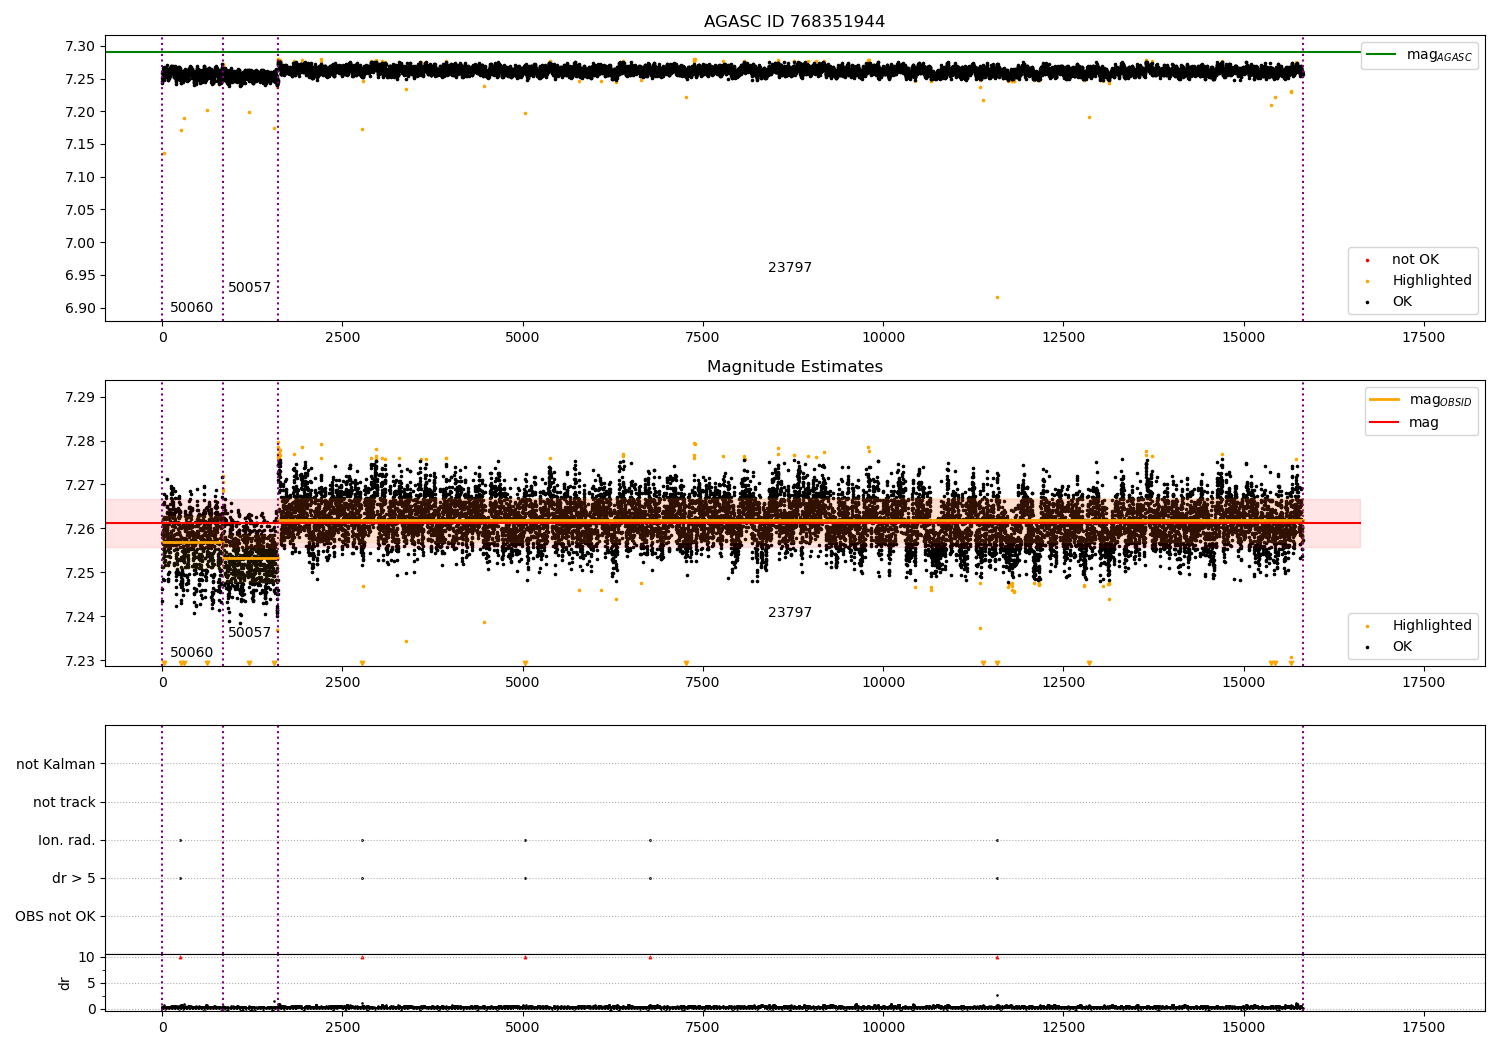
Task: Click the 17500 tick under the bottom plot
Action: (1423, 1027)
